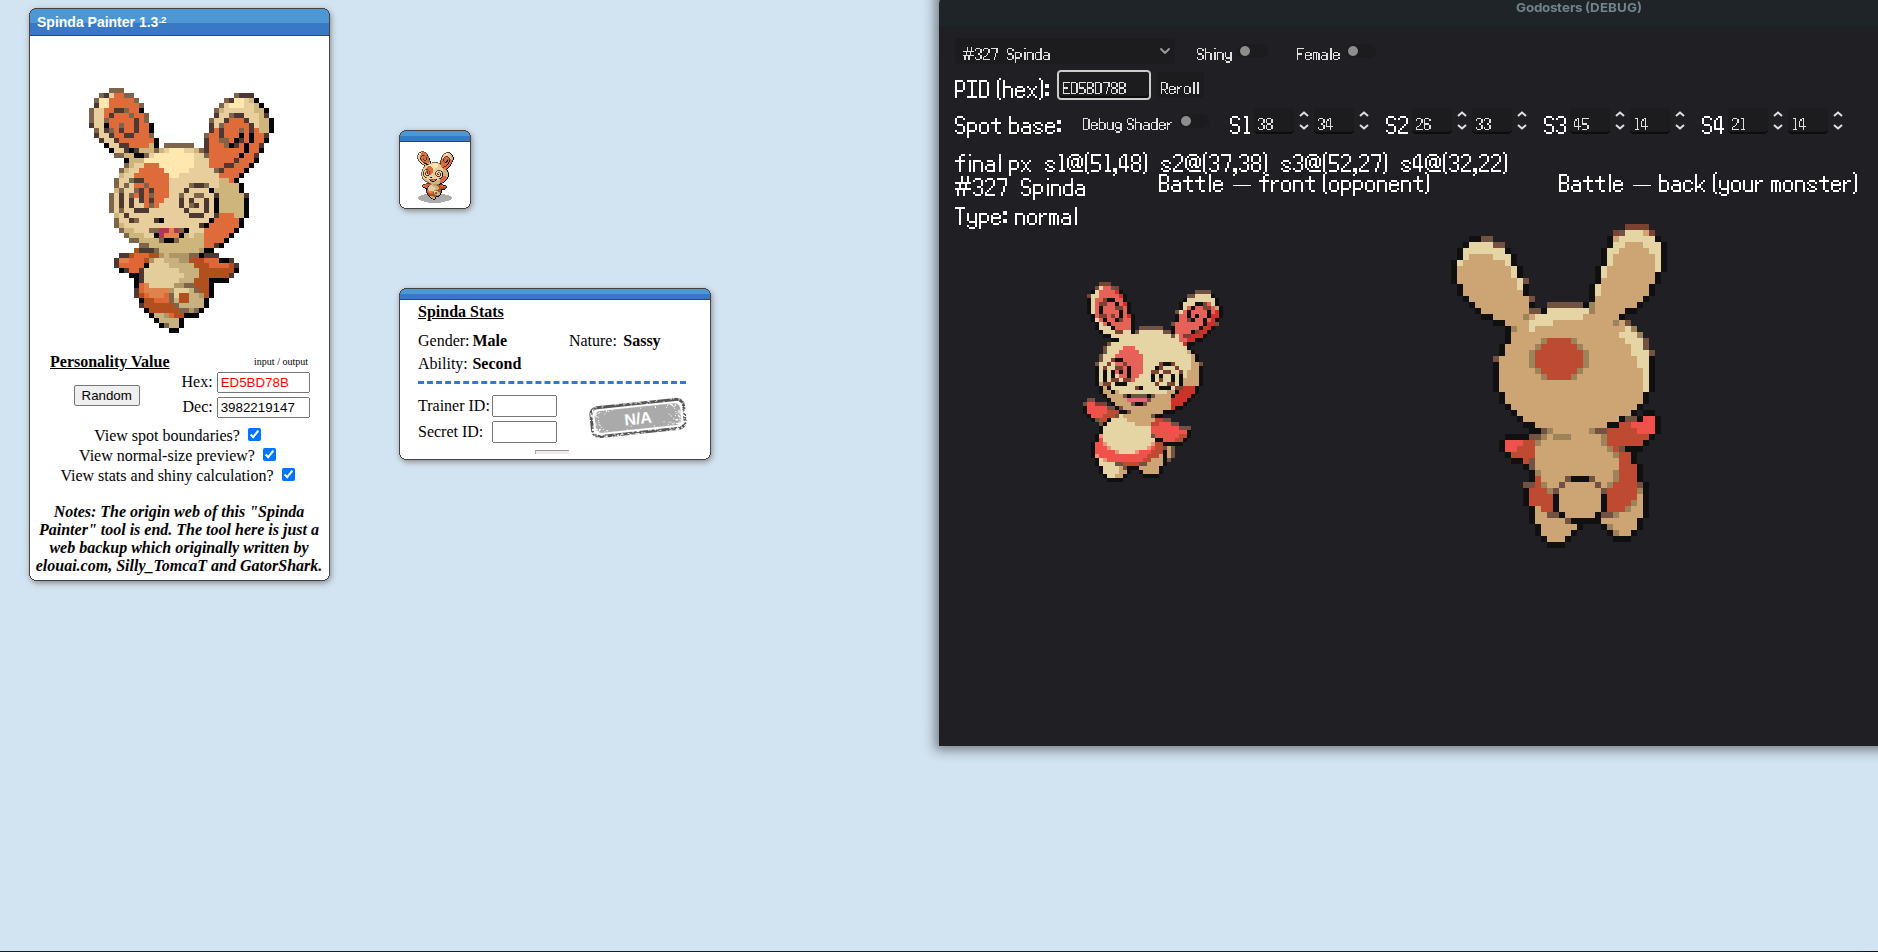Click the large Spinda sprite in Spinda Painter
Screen dimensions: 1878x952
tap(180, 209)
